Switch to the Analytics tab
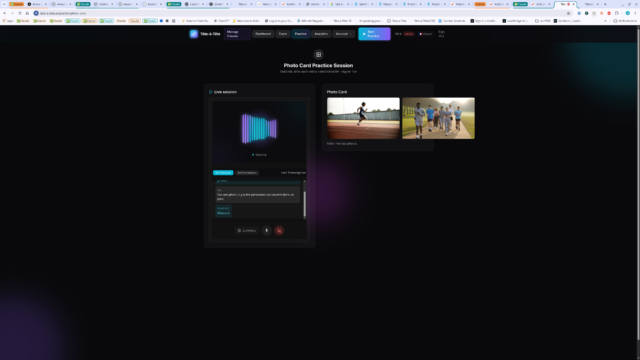Screen dimensions: 640x360 (x=321, y=34)
